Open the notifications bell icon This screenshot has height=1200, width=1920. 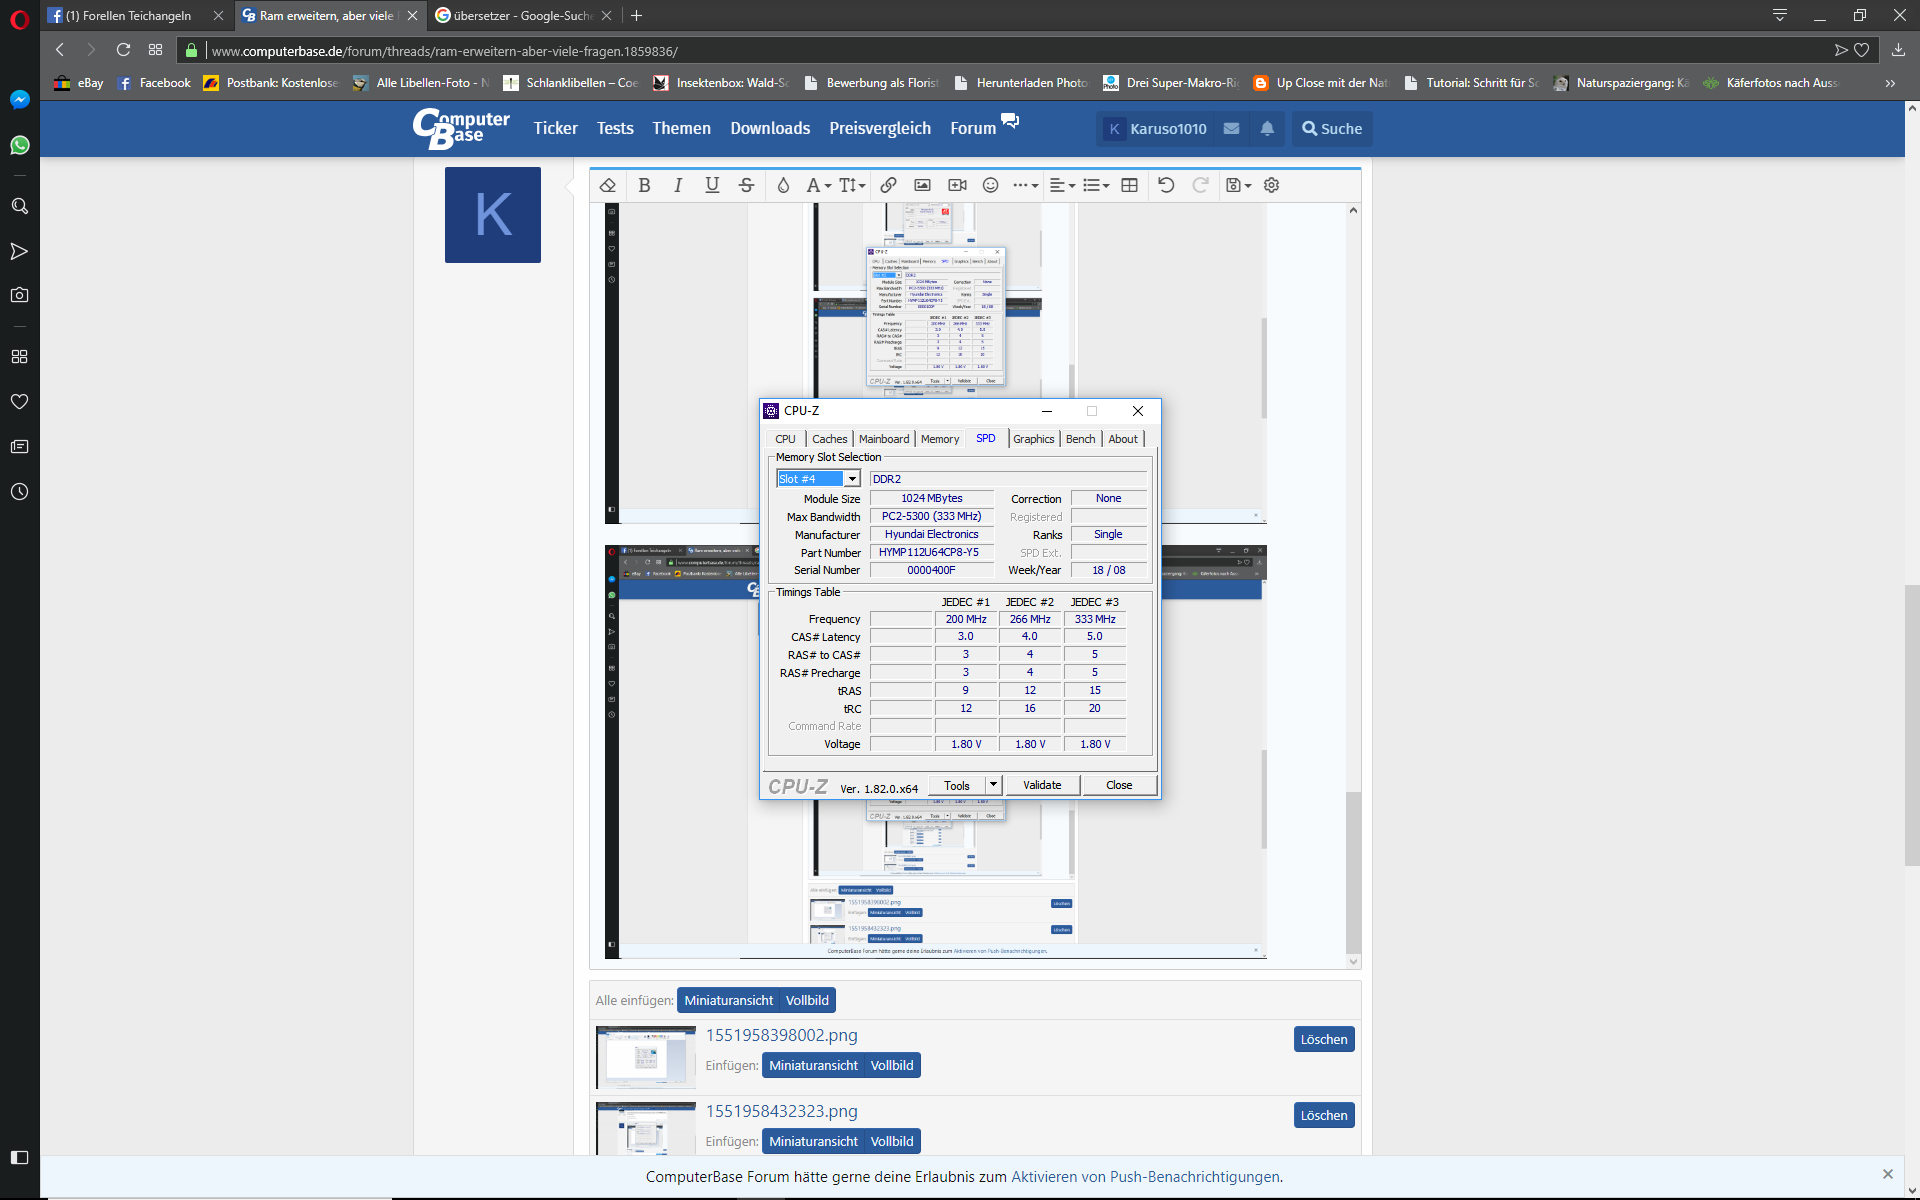click(1267, 129)
